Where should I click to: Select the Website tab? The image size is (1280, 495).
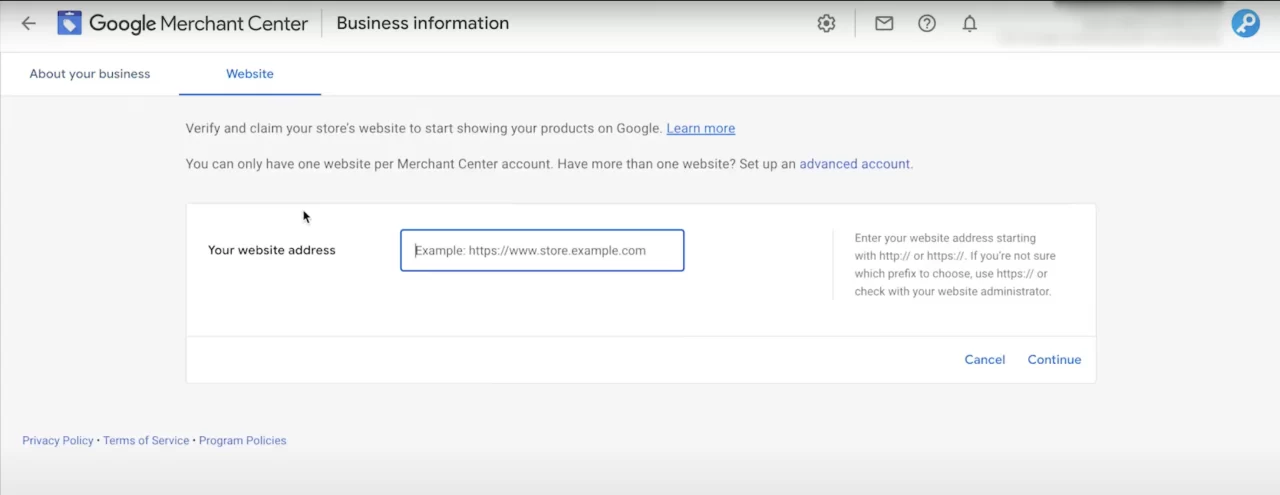[250, 74]
